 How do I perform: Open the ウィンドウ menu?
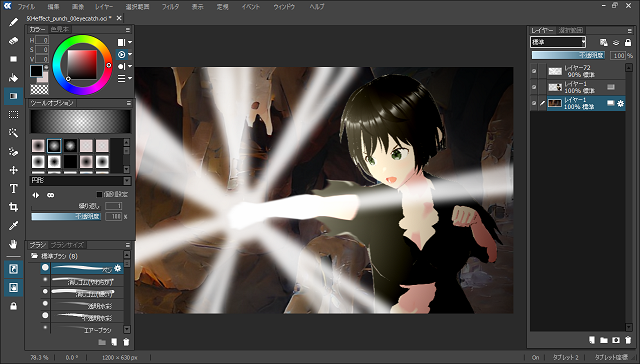(x=284, y=7)
